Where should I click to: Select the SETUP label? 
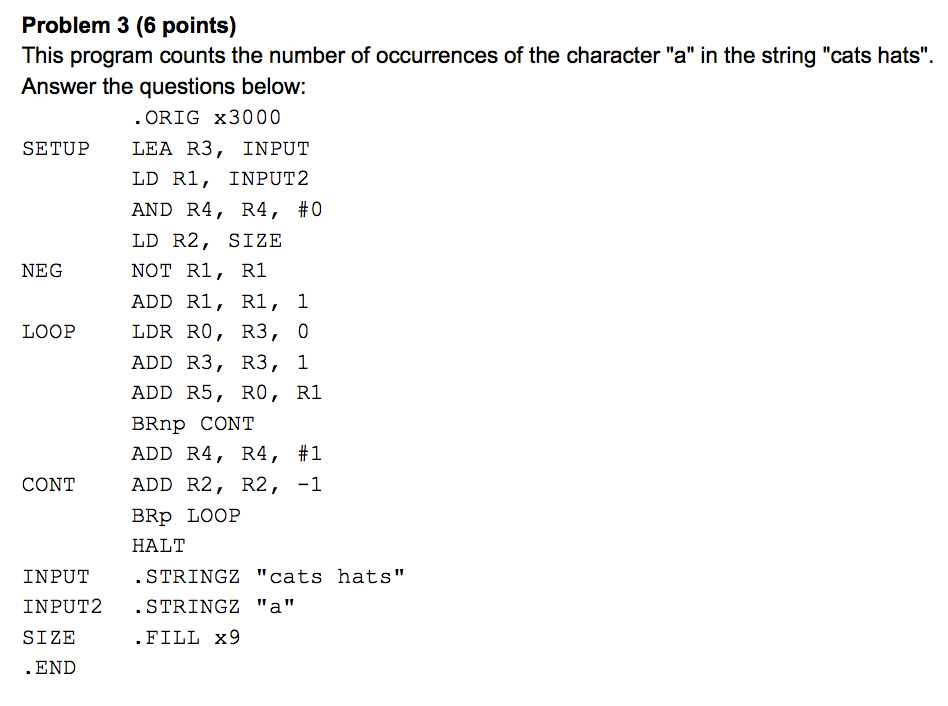click(55, 149)
